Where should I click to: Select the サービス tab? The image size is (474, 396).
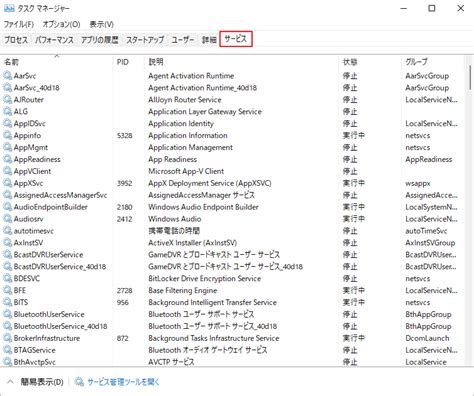click(236, 39)
